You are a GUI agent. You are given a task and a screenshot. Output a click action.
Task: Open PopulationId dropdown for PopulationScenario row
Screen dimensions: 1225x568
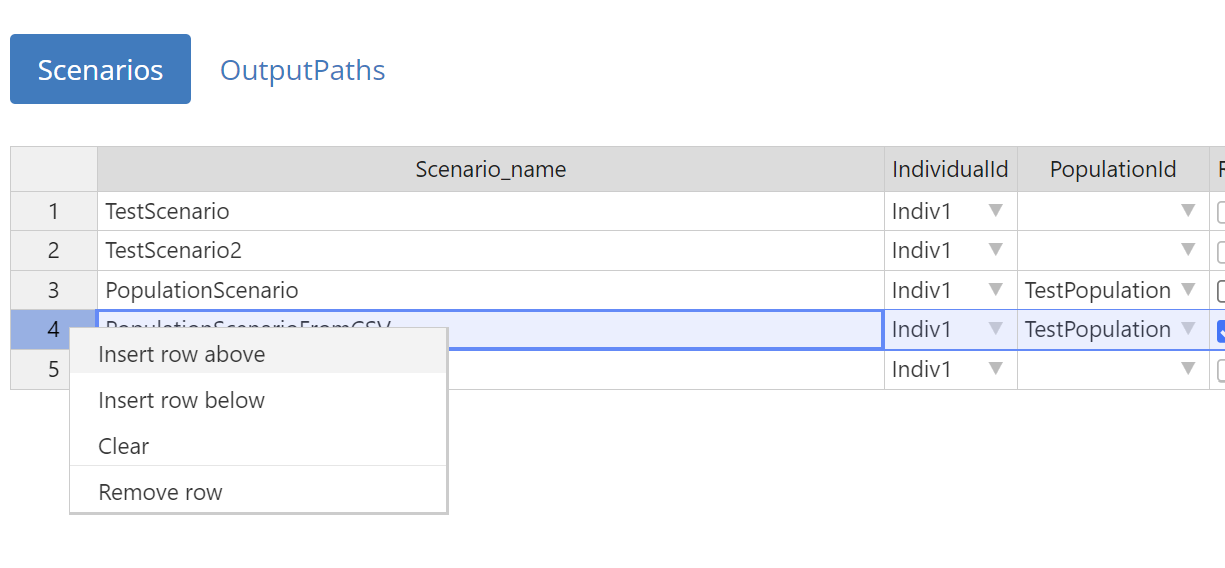pos(1188,290)
